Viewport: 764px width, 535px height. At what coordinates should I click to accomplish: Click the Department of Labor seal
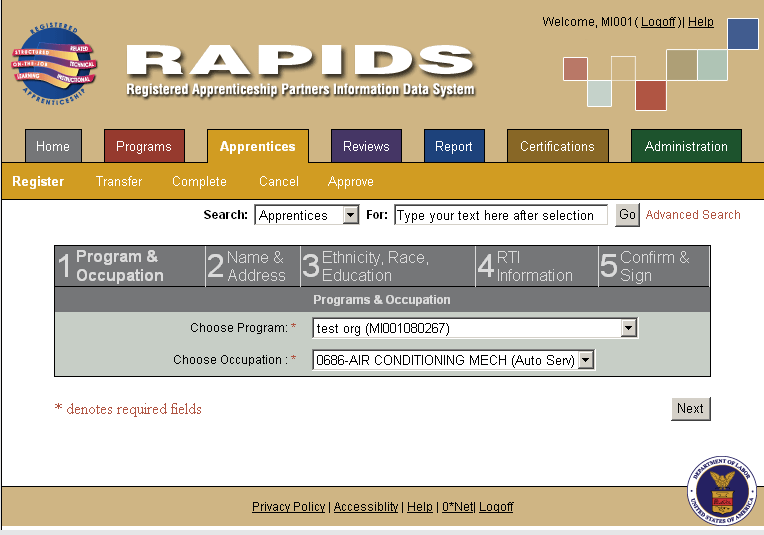pos(722,491)
